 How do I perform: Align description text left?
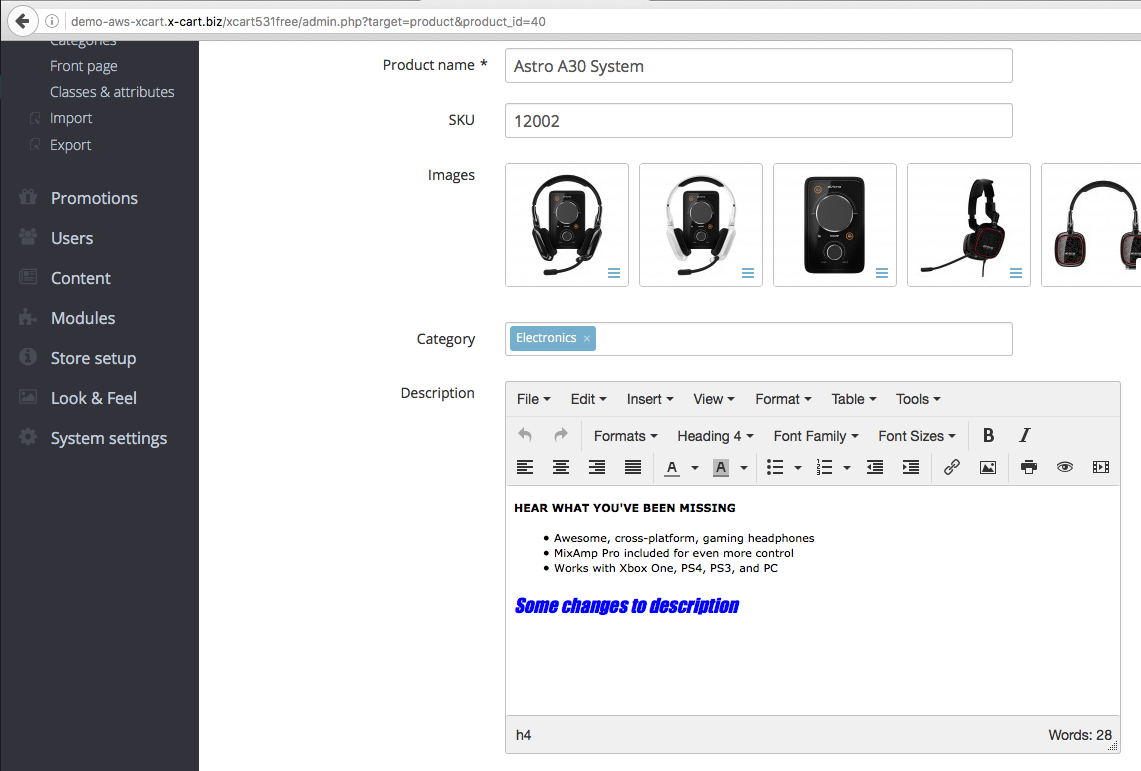click(525, 468)
